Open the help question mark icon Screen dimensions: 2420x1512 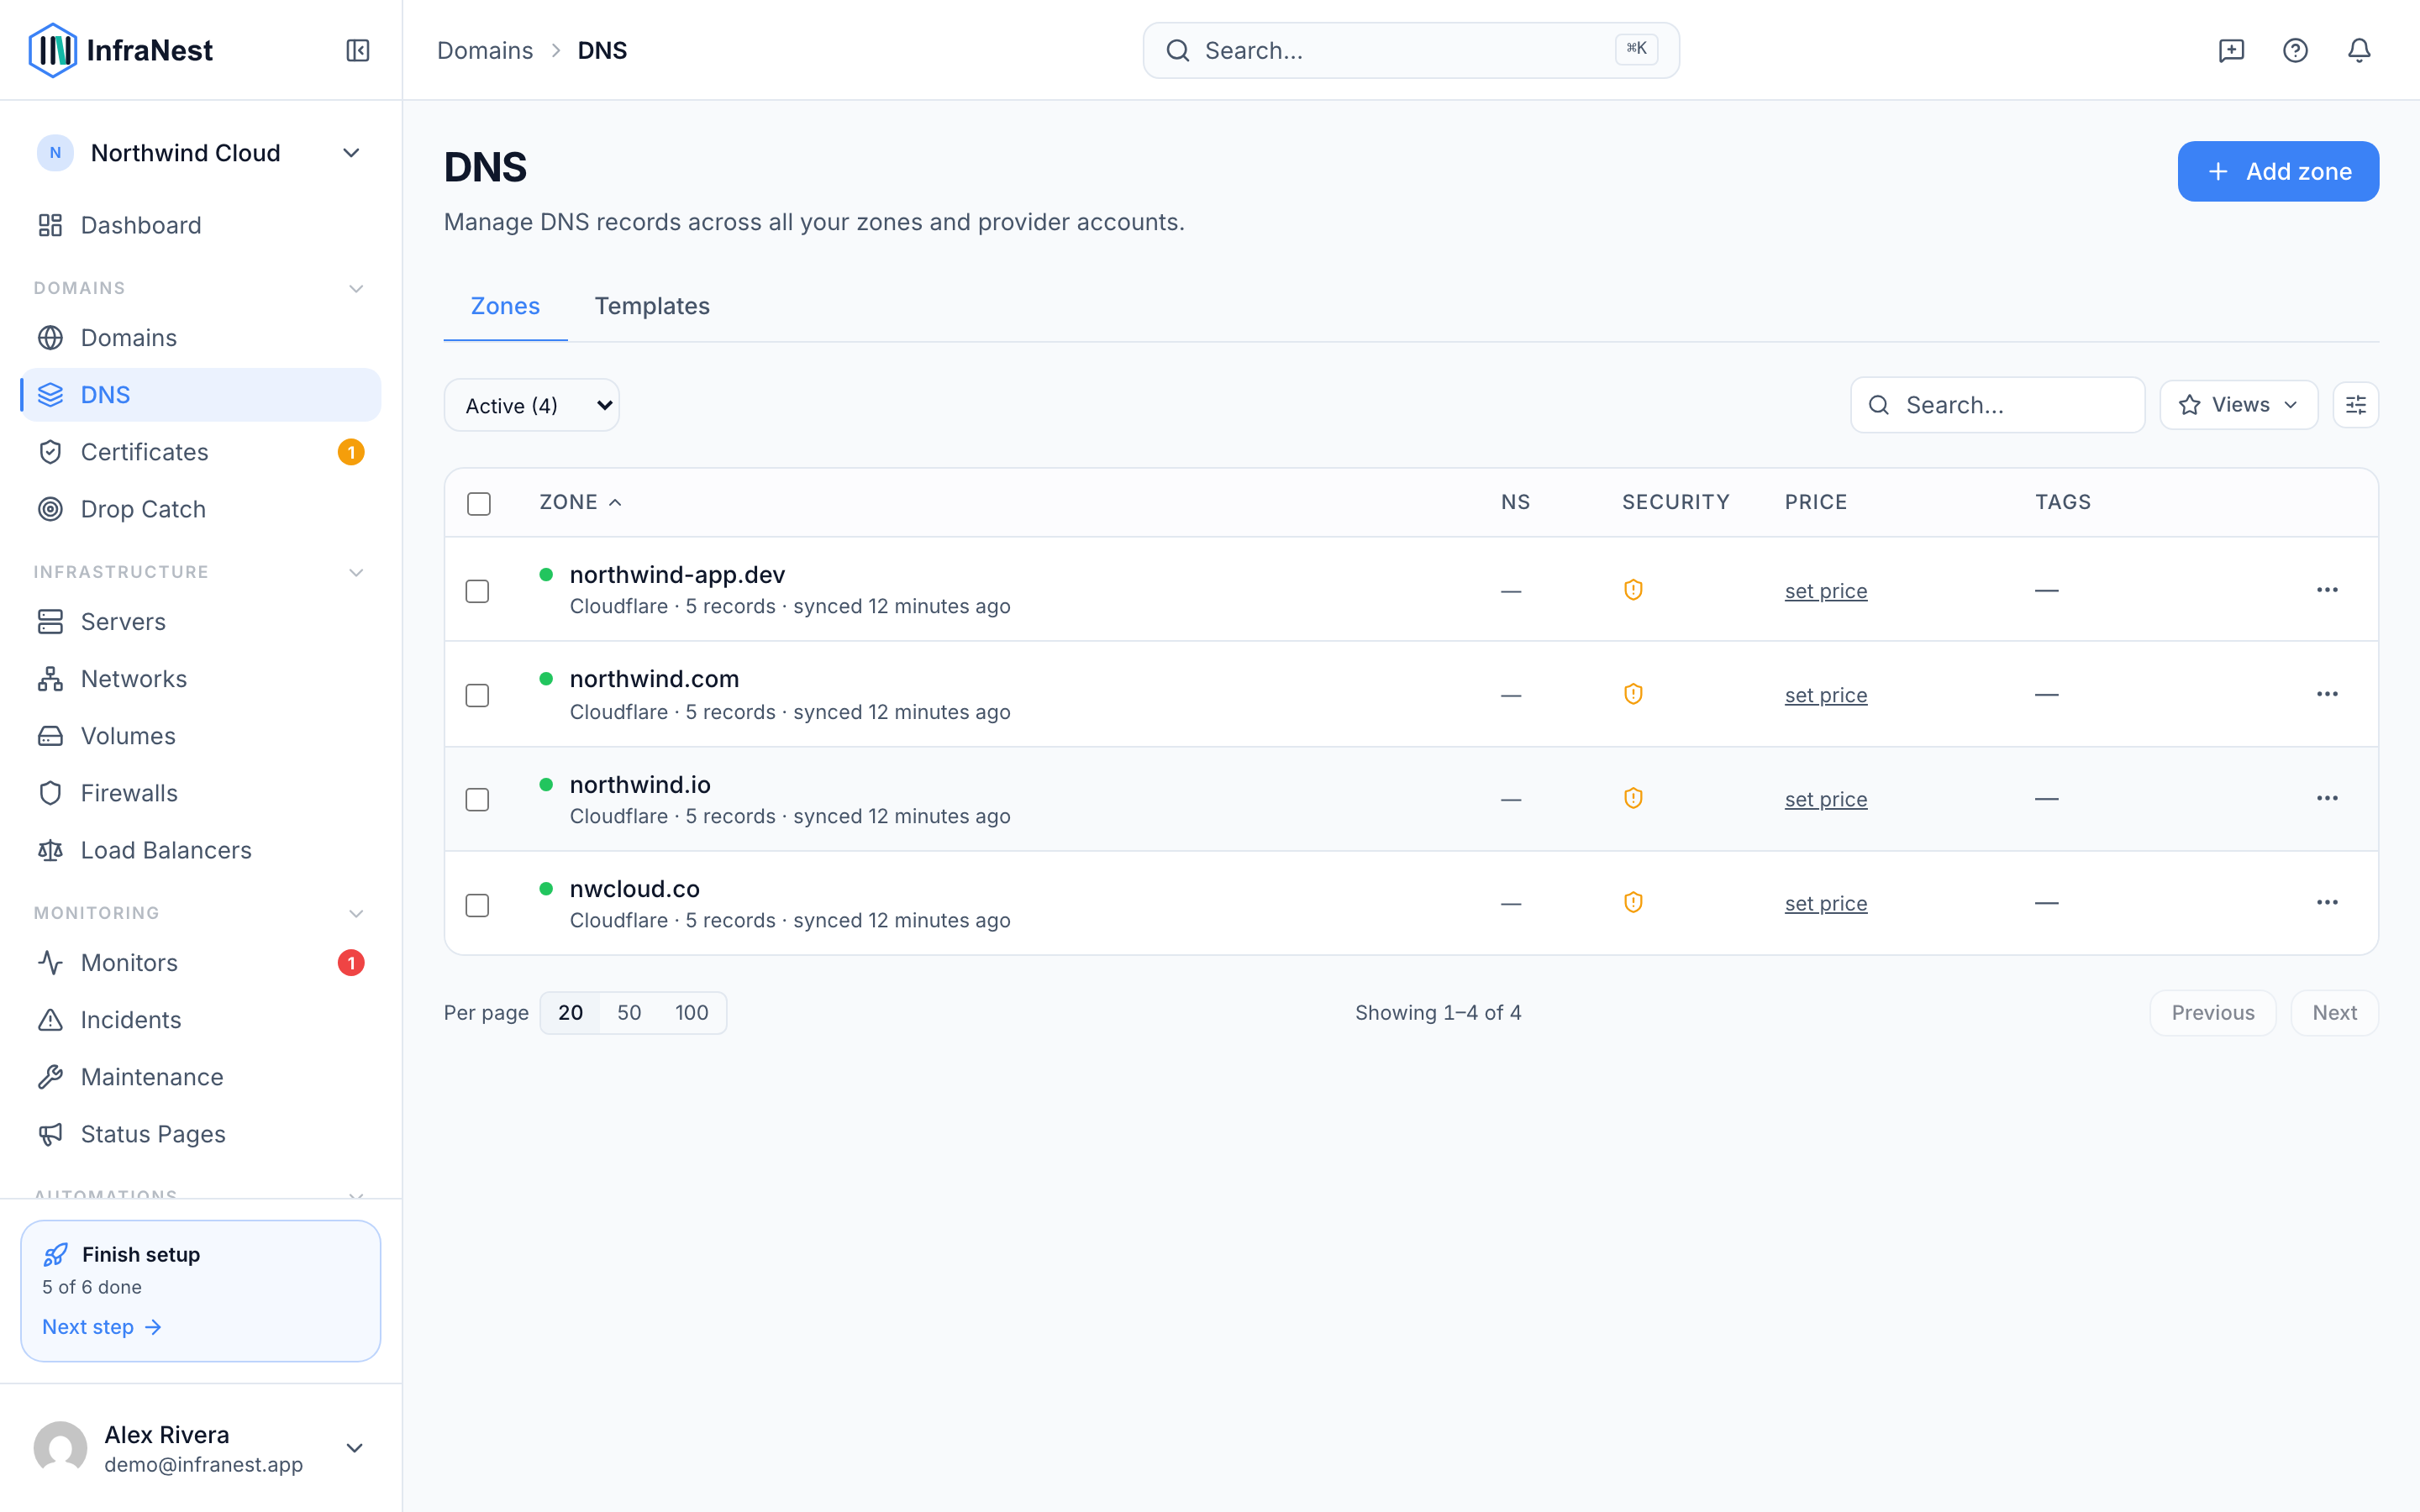[x=2295, y=50]
